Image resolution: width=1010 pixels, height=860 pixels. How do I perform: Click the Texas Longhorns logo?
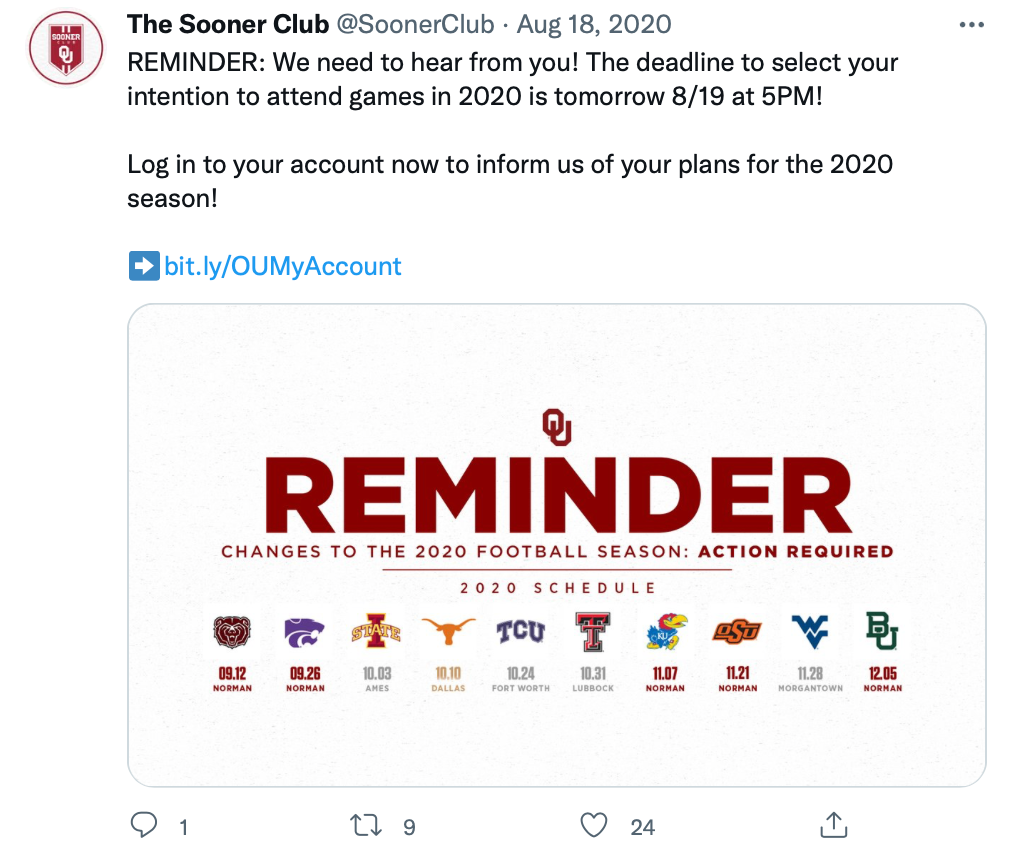pos(447,631)
